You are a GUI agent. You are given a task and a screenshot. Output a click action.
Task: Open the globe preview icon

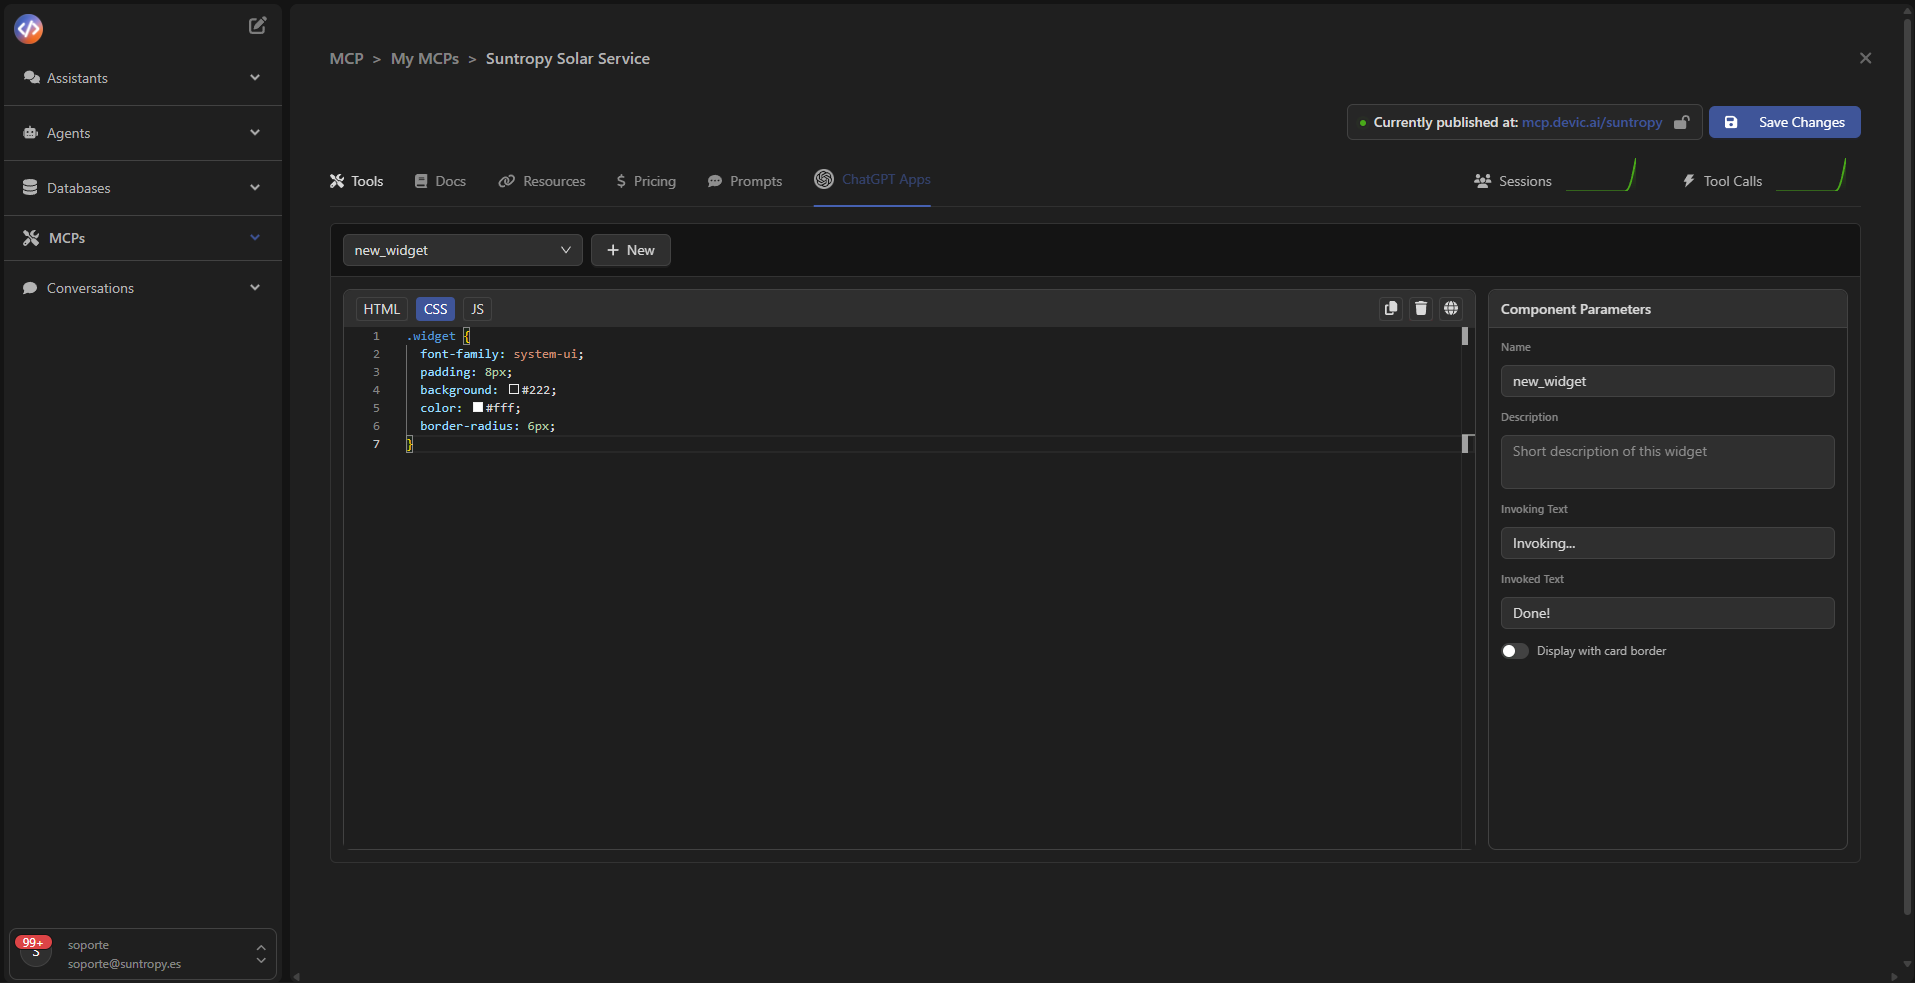point(1450,308)
